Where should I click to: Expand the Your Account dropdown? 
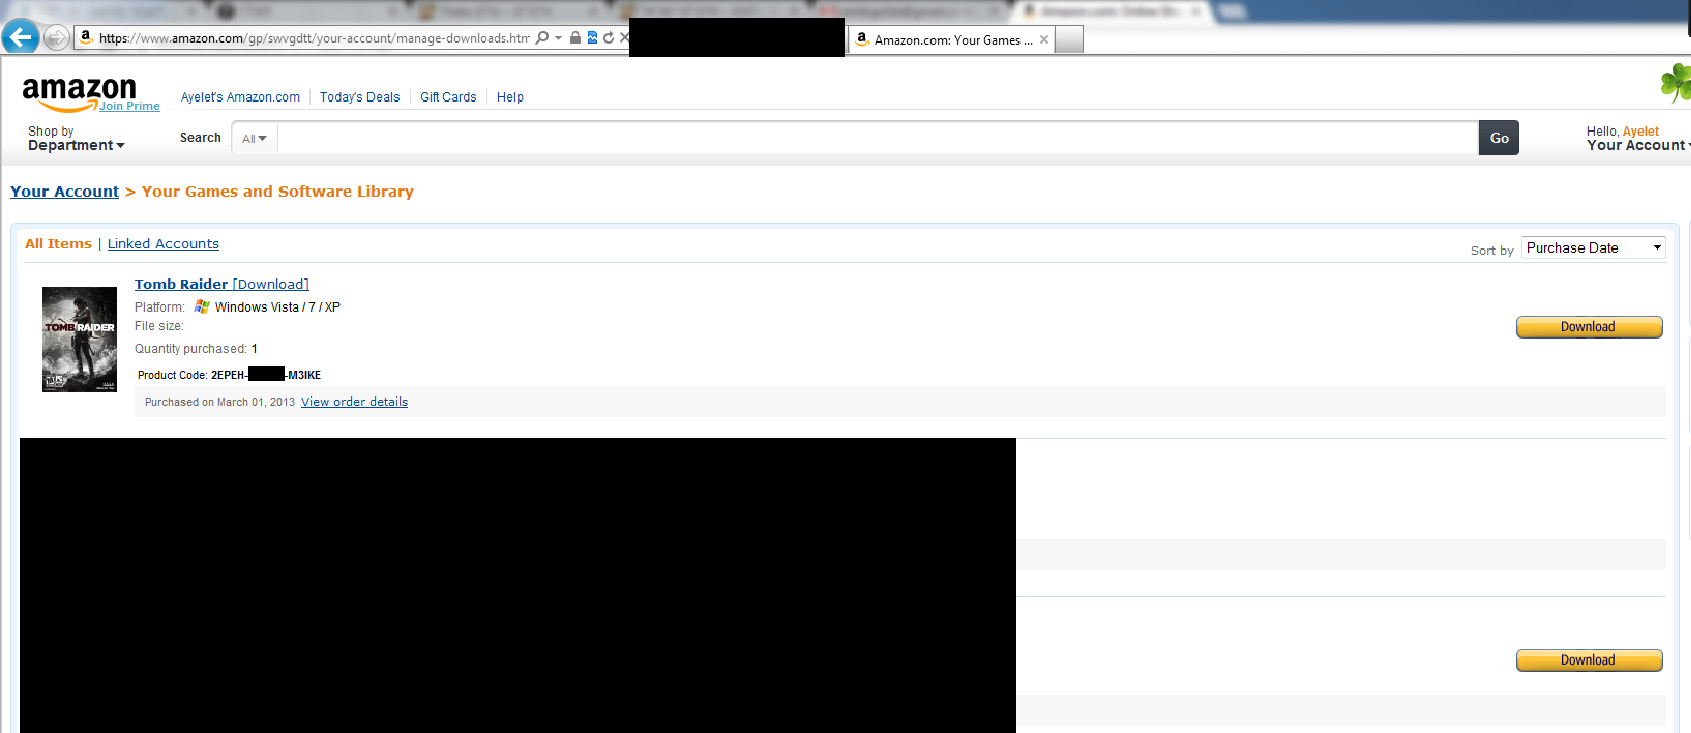1637,138
